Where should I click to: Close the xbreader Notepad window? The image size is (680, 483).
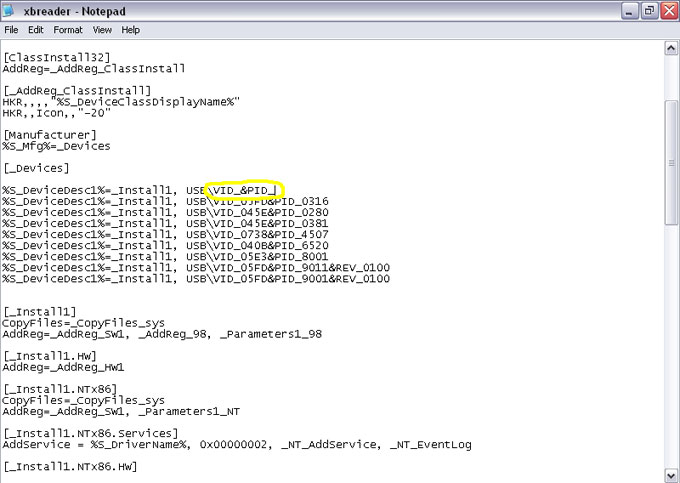tap(667, 11)
